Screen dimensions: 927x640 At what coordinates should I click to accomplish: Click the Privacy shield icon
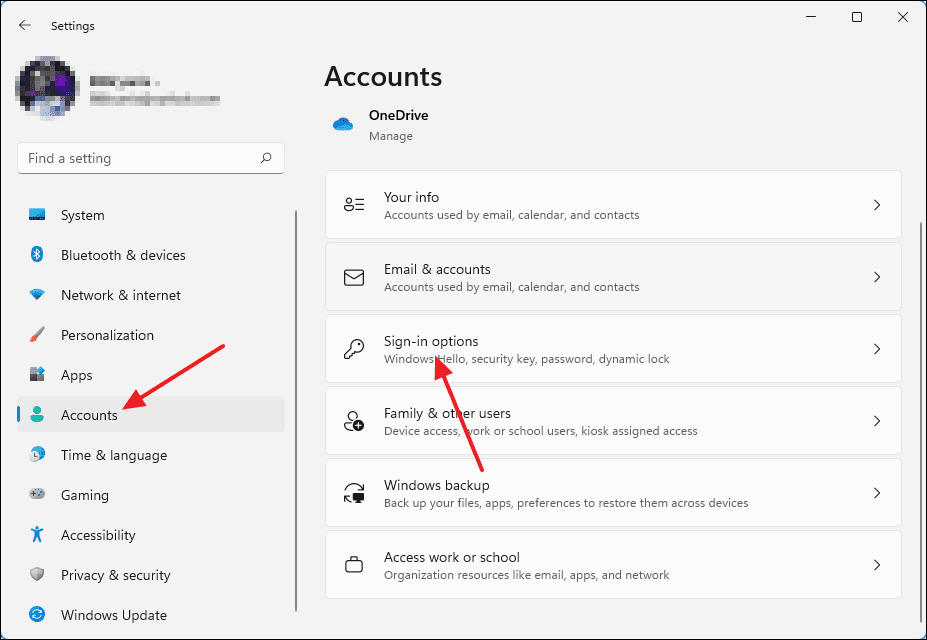pyautogui.click(x=37, y=574)
